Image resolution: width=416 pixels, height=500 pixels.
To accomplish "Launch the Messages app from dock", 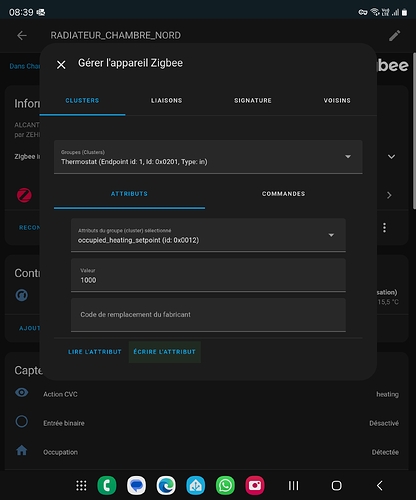I will click(x=136, y=485).
